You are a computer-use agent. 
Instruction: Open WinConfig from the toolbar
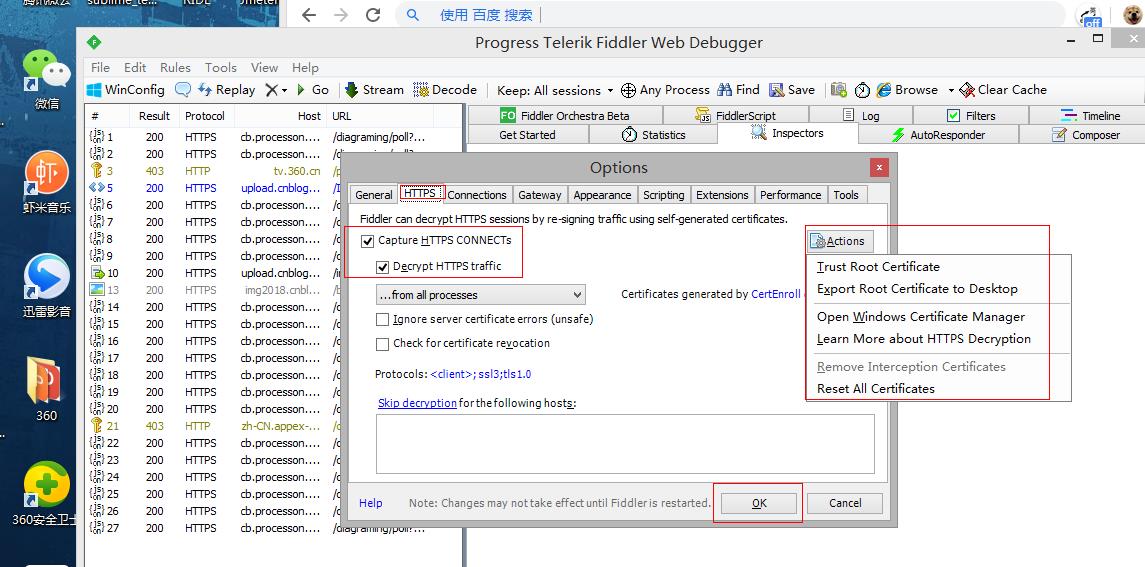(126, 90)
